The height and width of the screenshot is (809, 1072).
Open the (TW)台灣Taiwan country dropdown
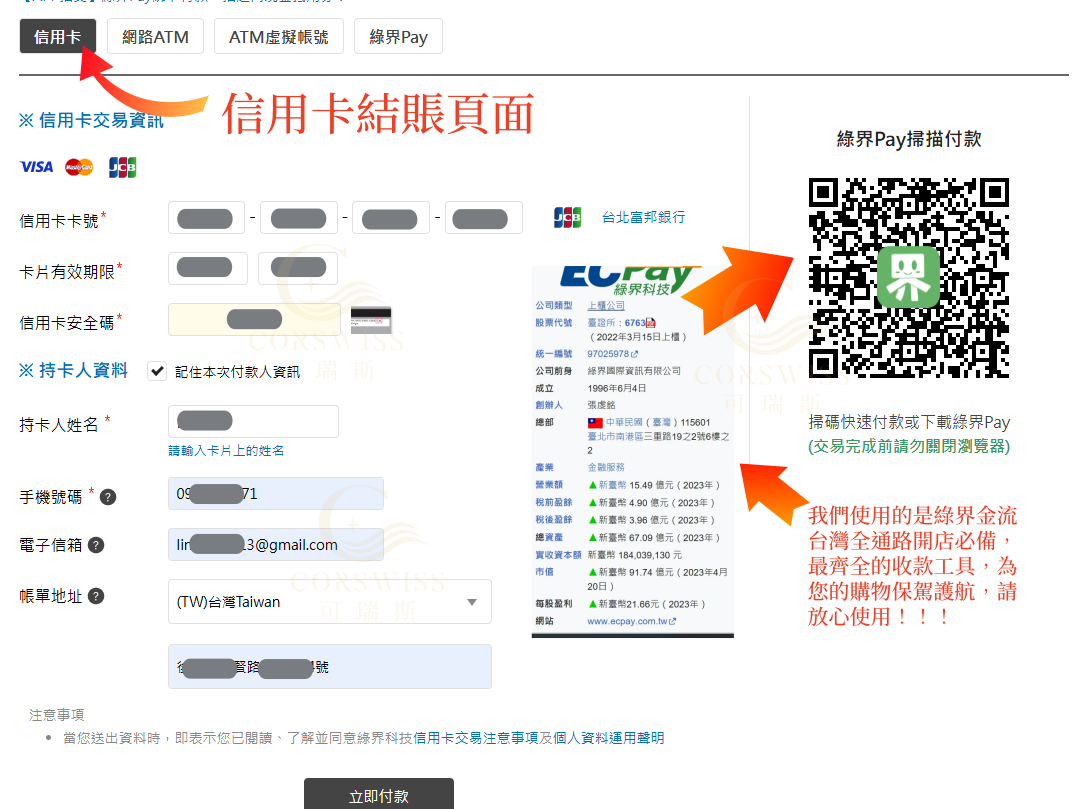point(330,602)
